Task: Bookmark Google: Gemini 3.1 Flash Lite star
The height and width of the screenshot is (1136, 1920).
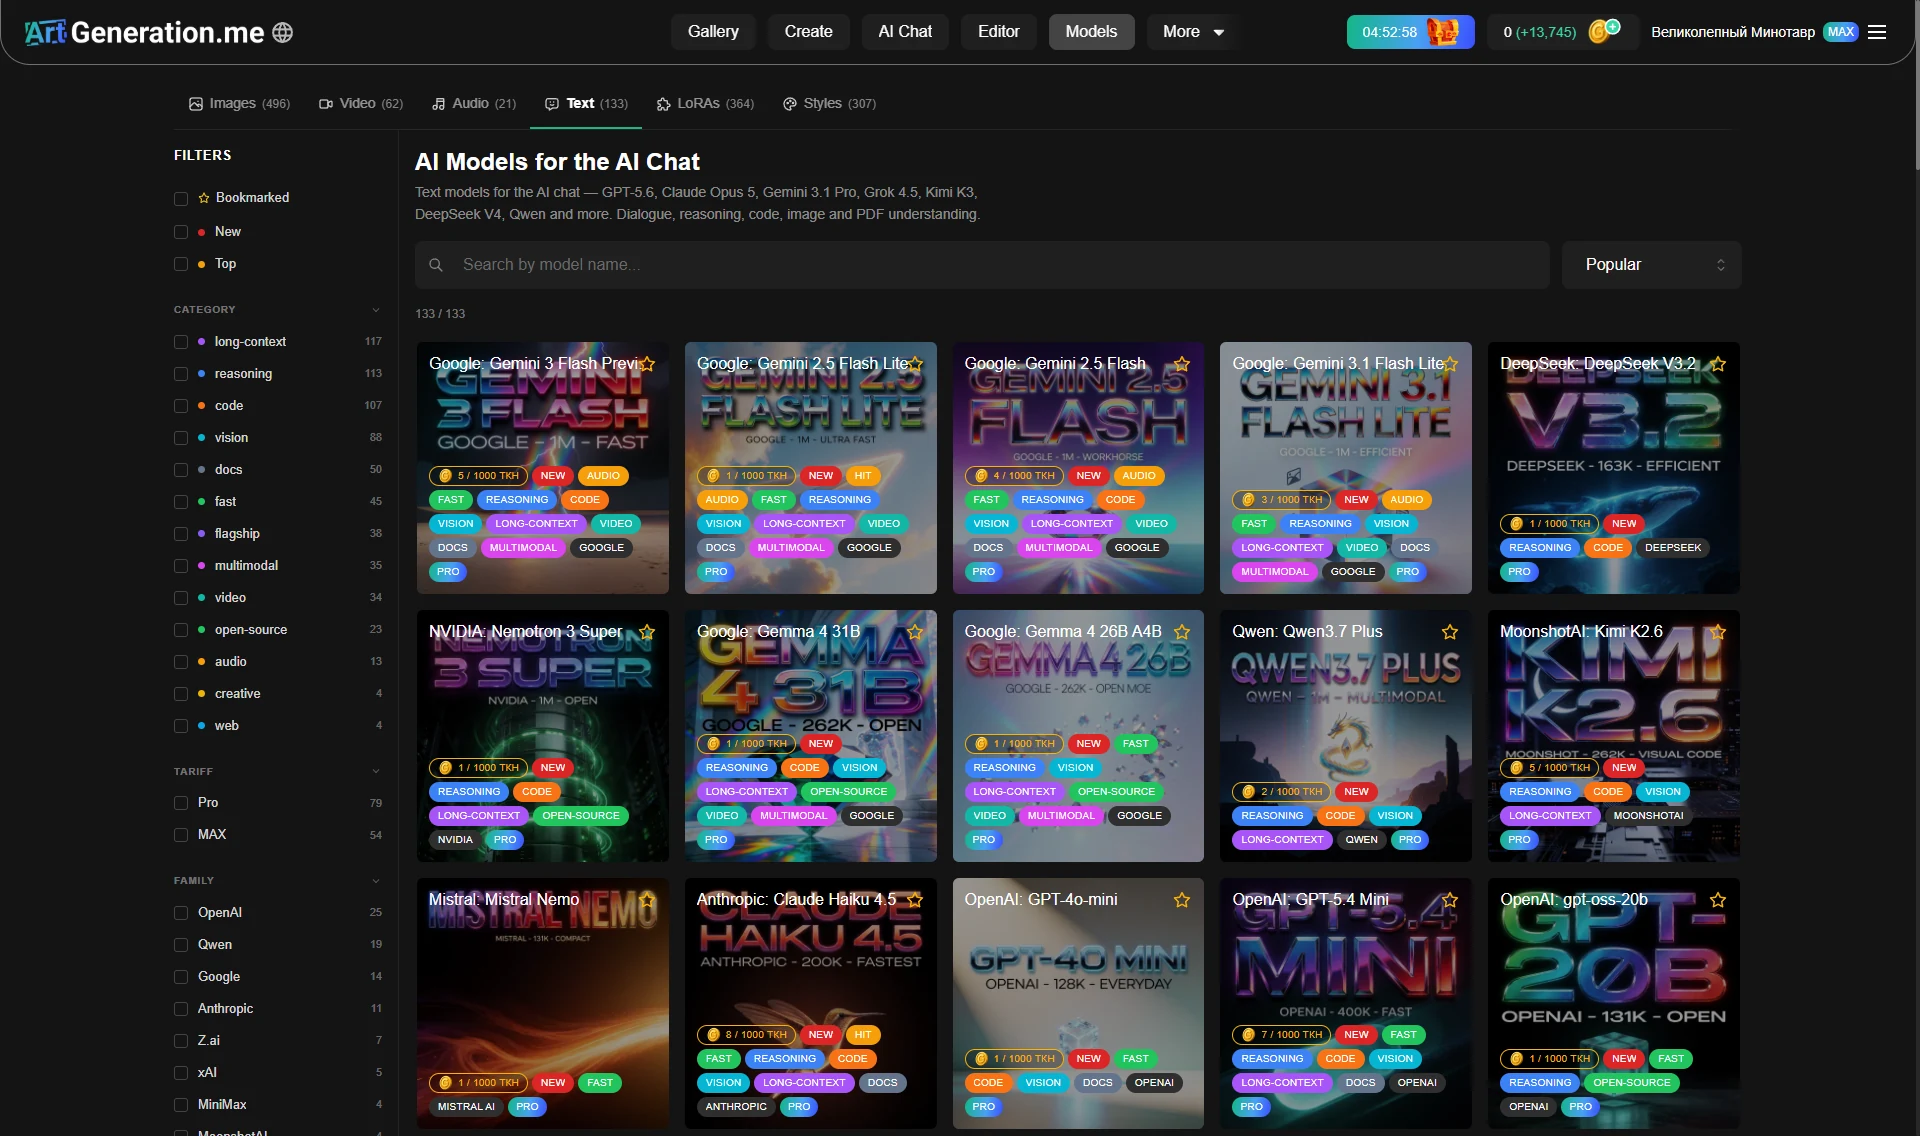Action: point(1450,364)
